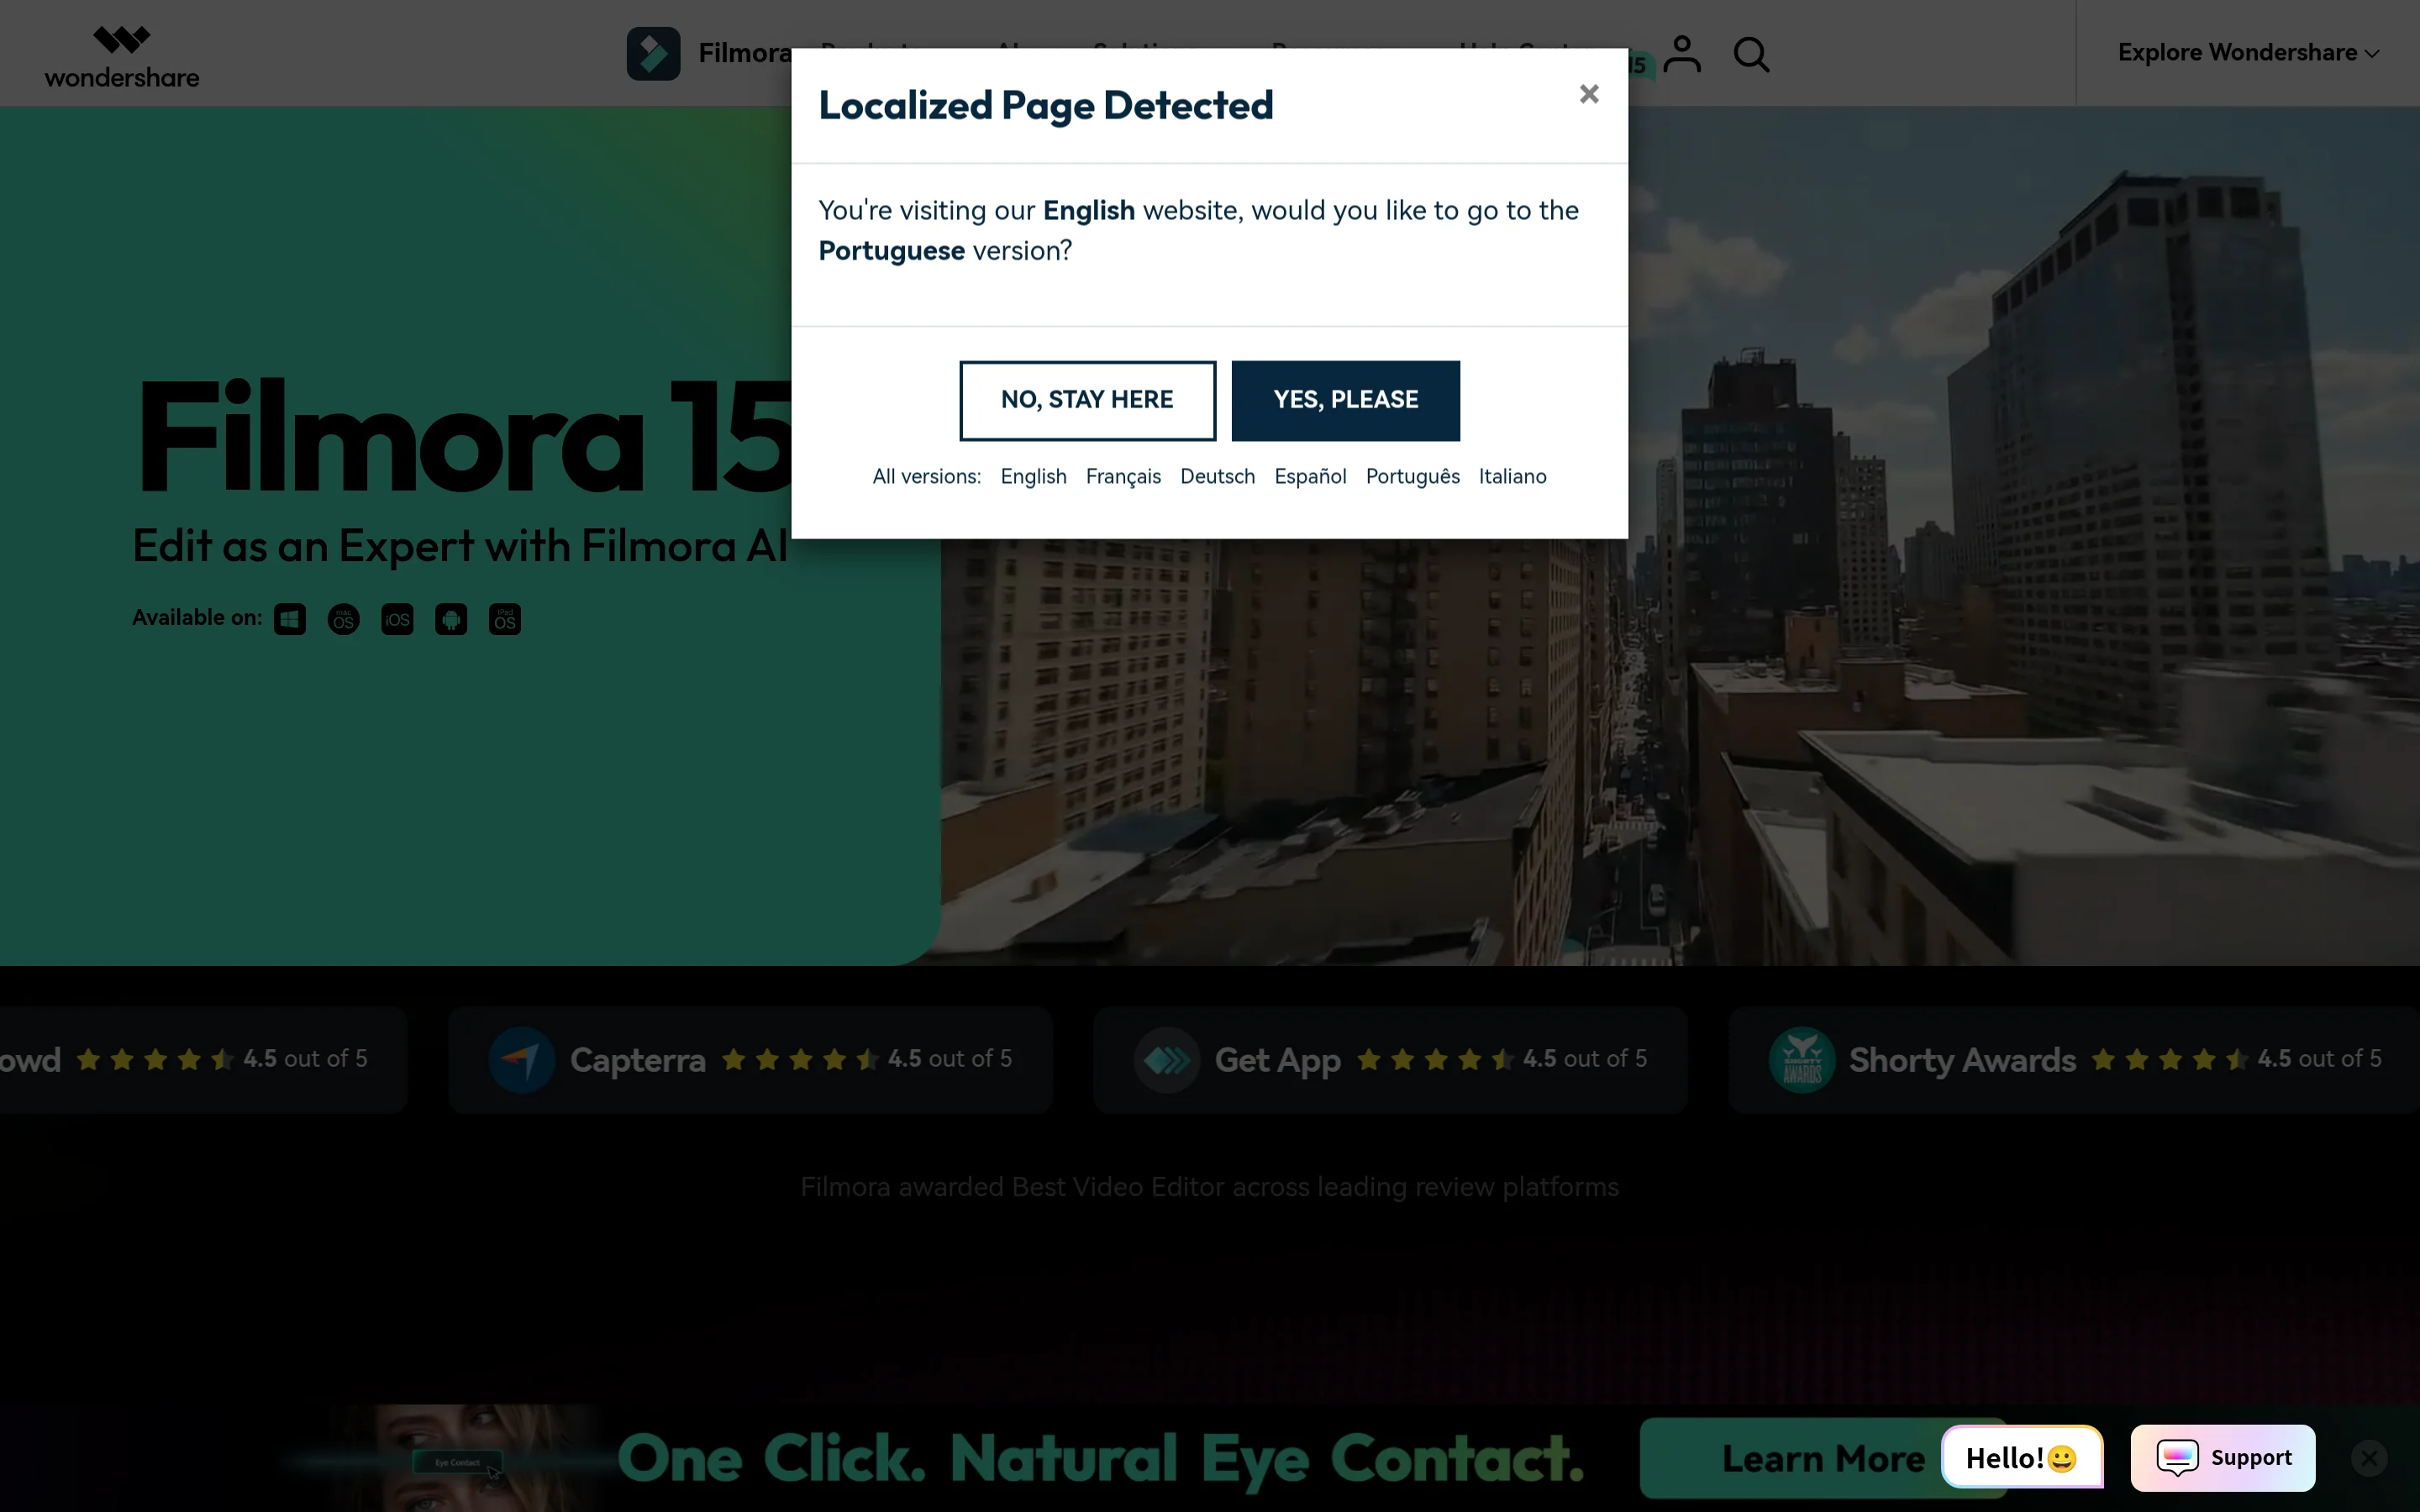Select the Deutsch version link
This screenshot has width=2420, height=1512.
tap(1217, 477)
